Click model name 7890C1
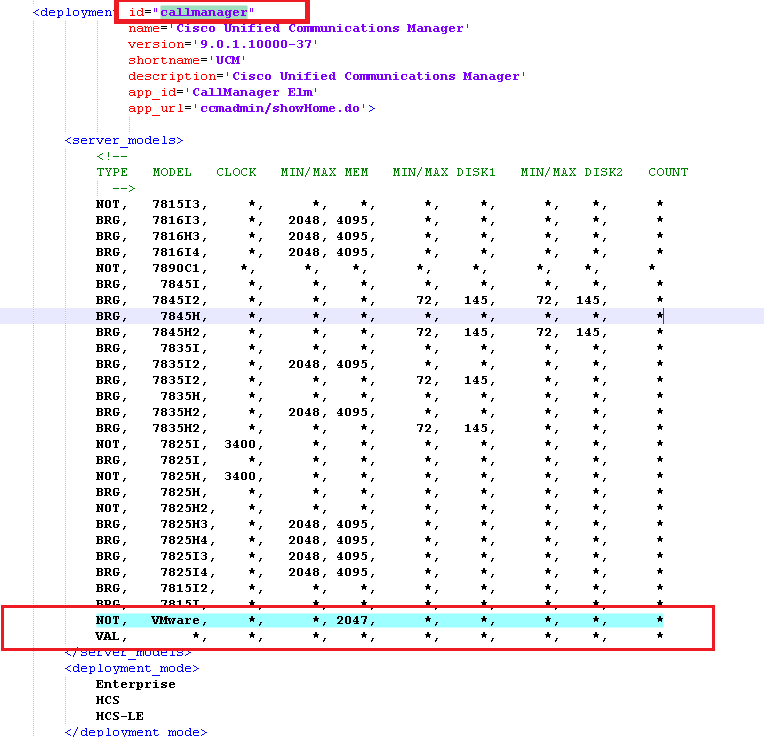This screenshot has height=740, width=764. [x=176, y=269]
